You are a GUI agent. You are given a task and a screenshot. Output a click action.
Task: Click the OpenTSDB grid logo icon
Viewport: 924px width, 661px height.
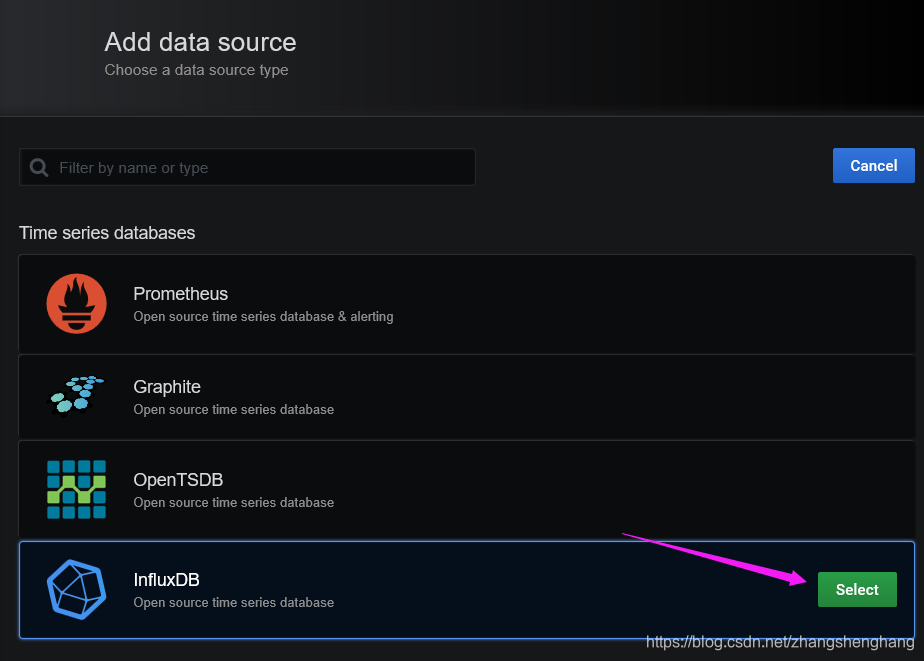click(77, 490)
